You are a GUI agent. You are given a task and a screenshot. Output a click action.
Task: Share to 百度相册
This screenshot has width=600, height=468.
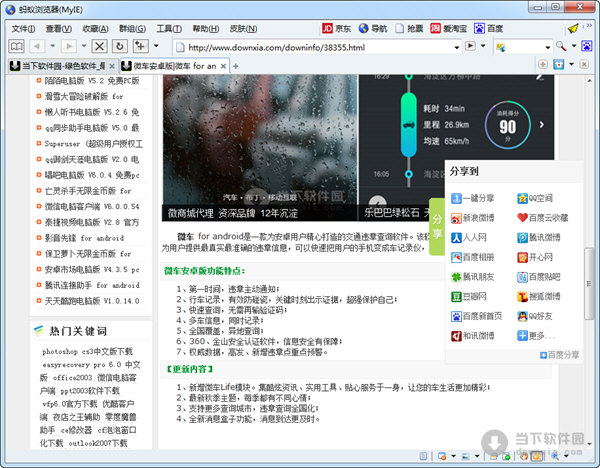(x=473, y=257)
